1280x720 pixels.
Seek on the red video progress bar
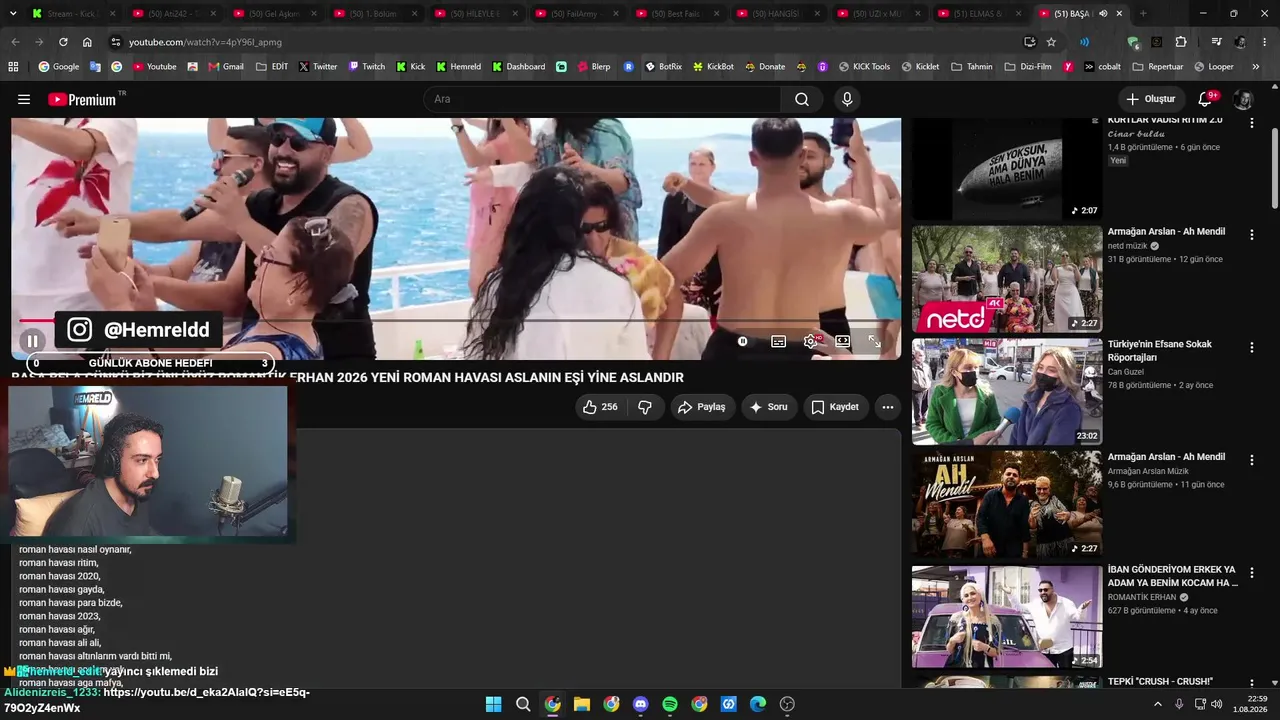pyautogui.click(x=456, y=321)
